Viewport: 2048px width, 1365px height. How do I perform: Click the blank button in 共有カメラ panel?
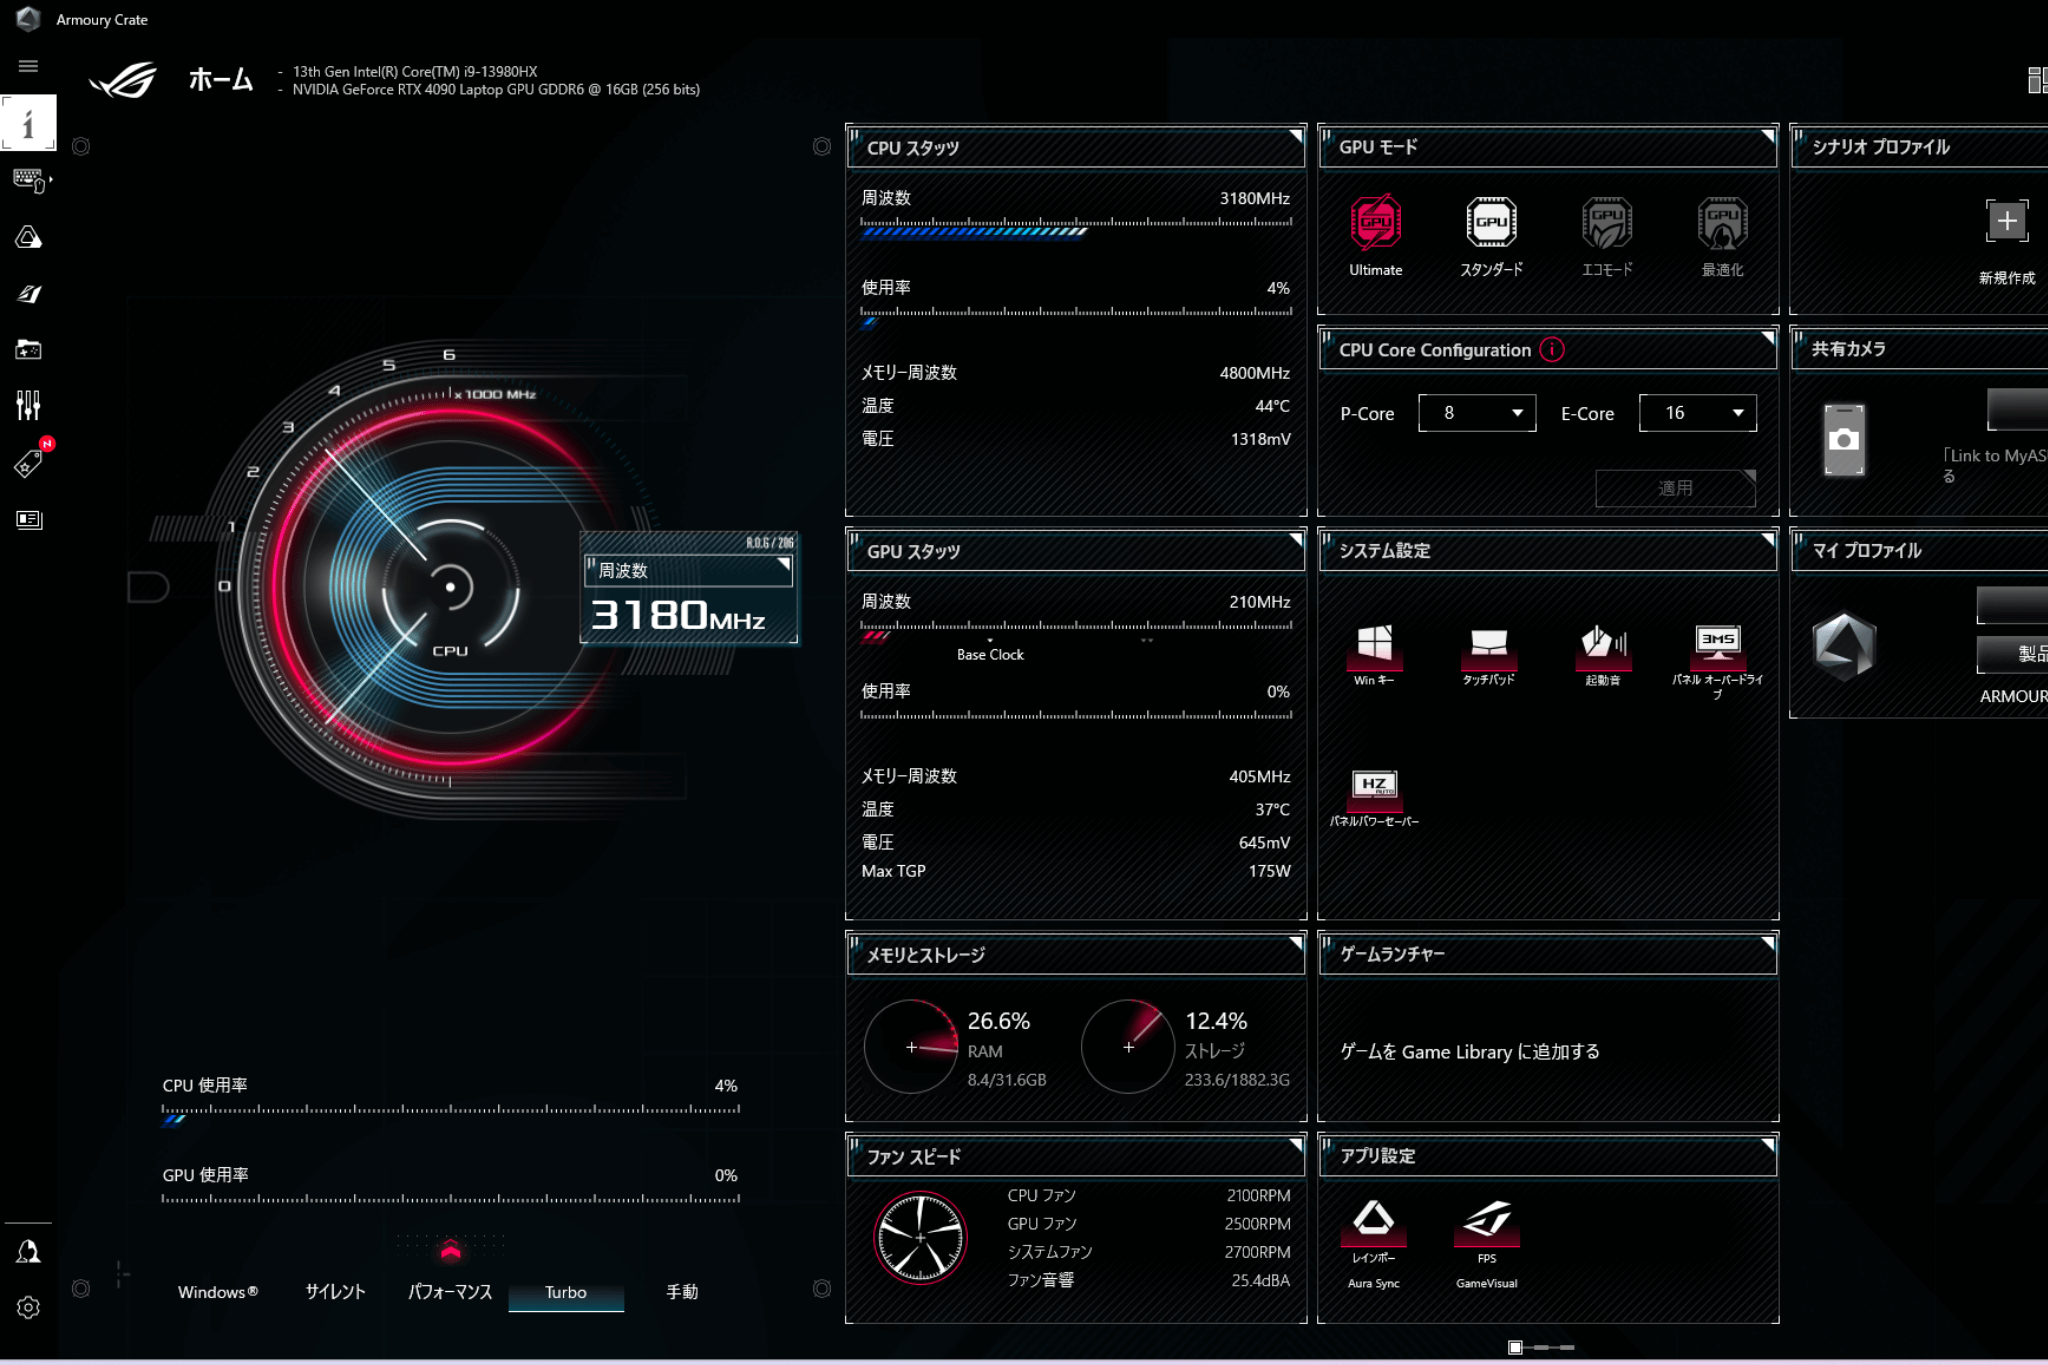pos(2017,409)
